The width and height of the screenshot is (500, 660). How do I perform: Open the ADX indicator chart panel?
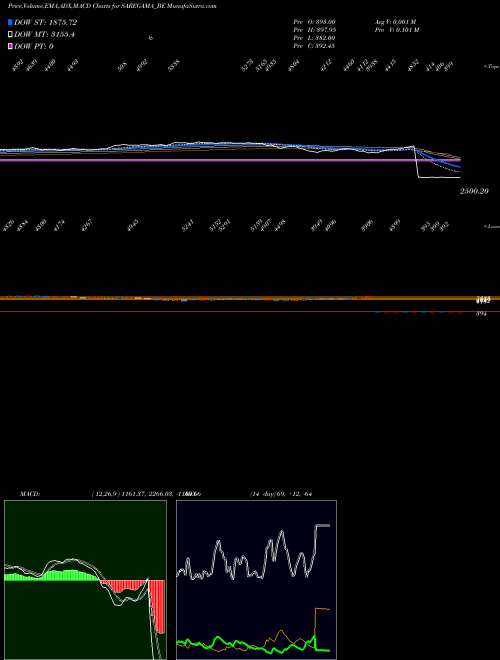coord(256,580)
